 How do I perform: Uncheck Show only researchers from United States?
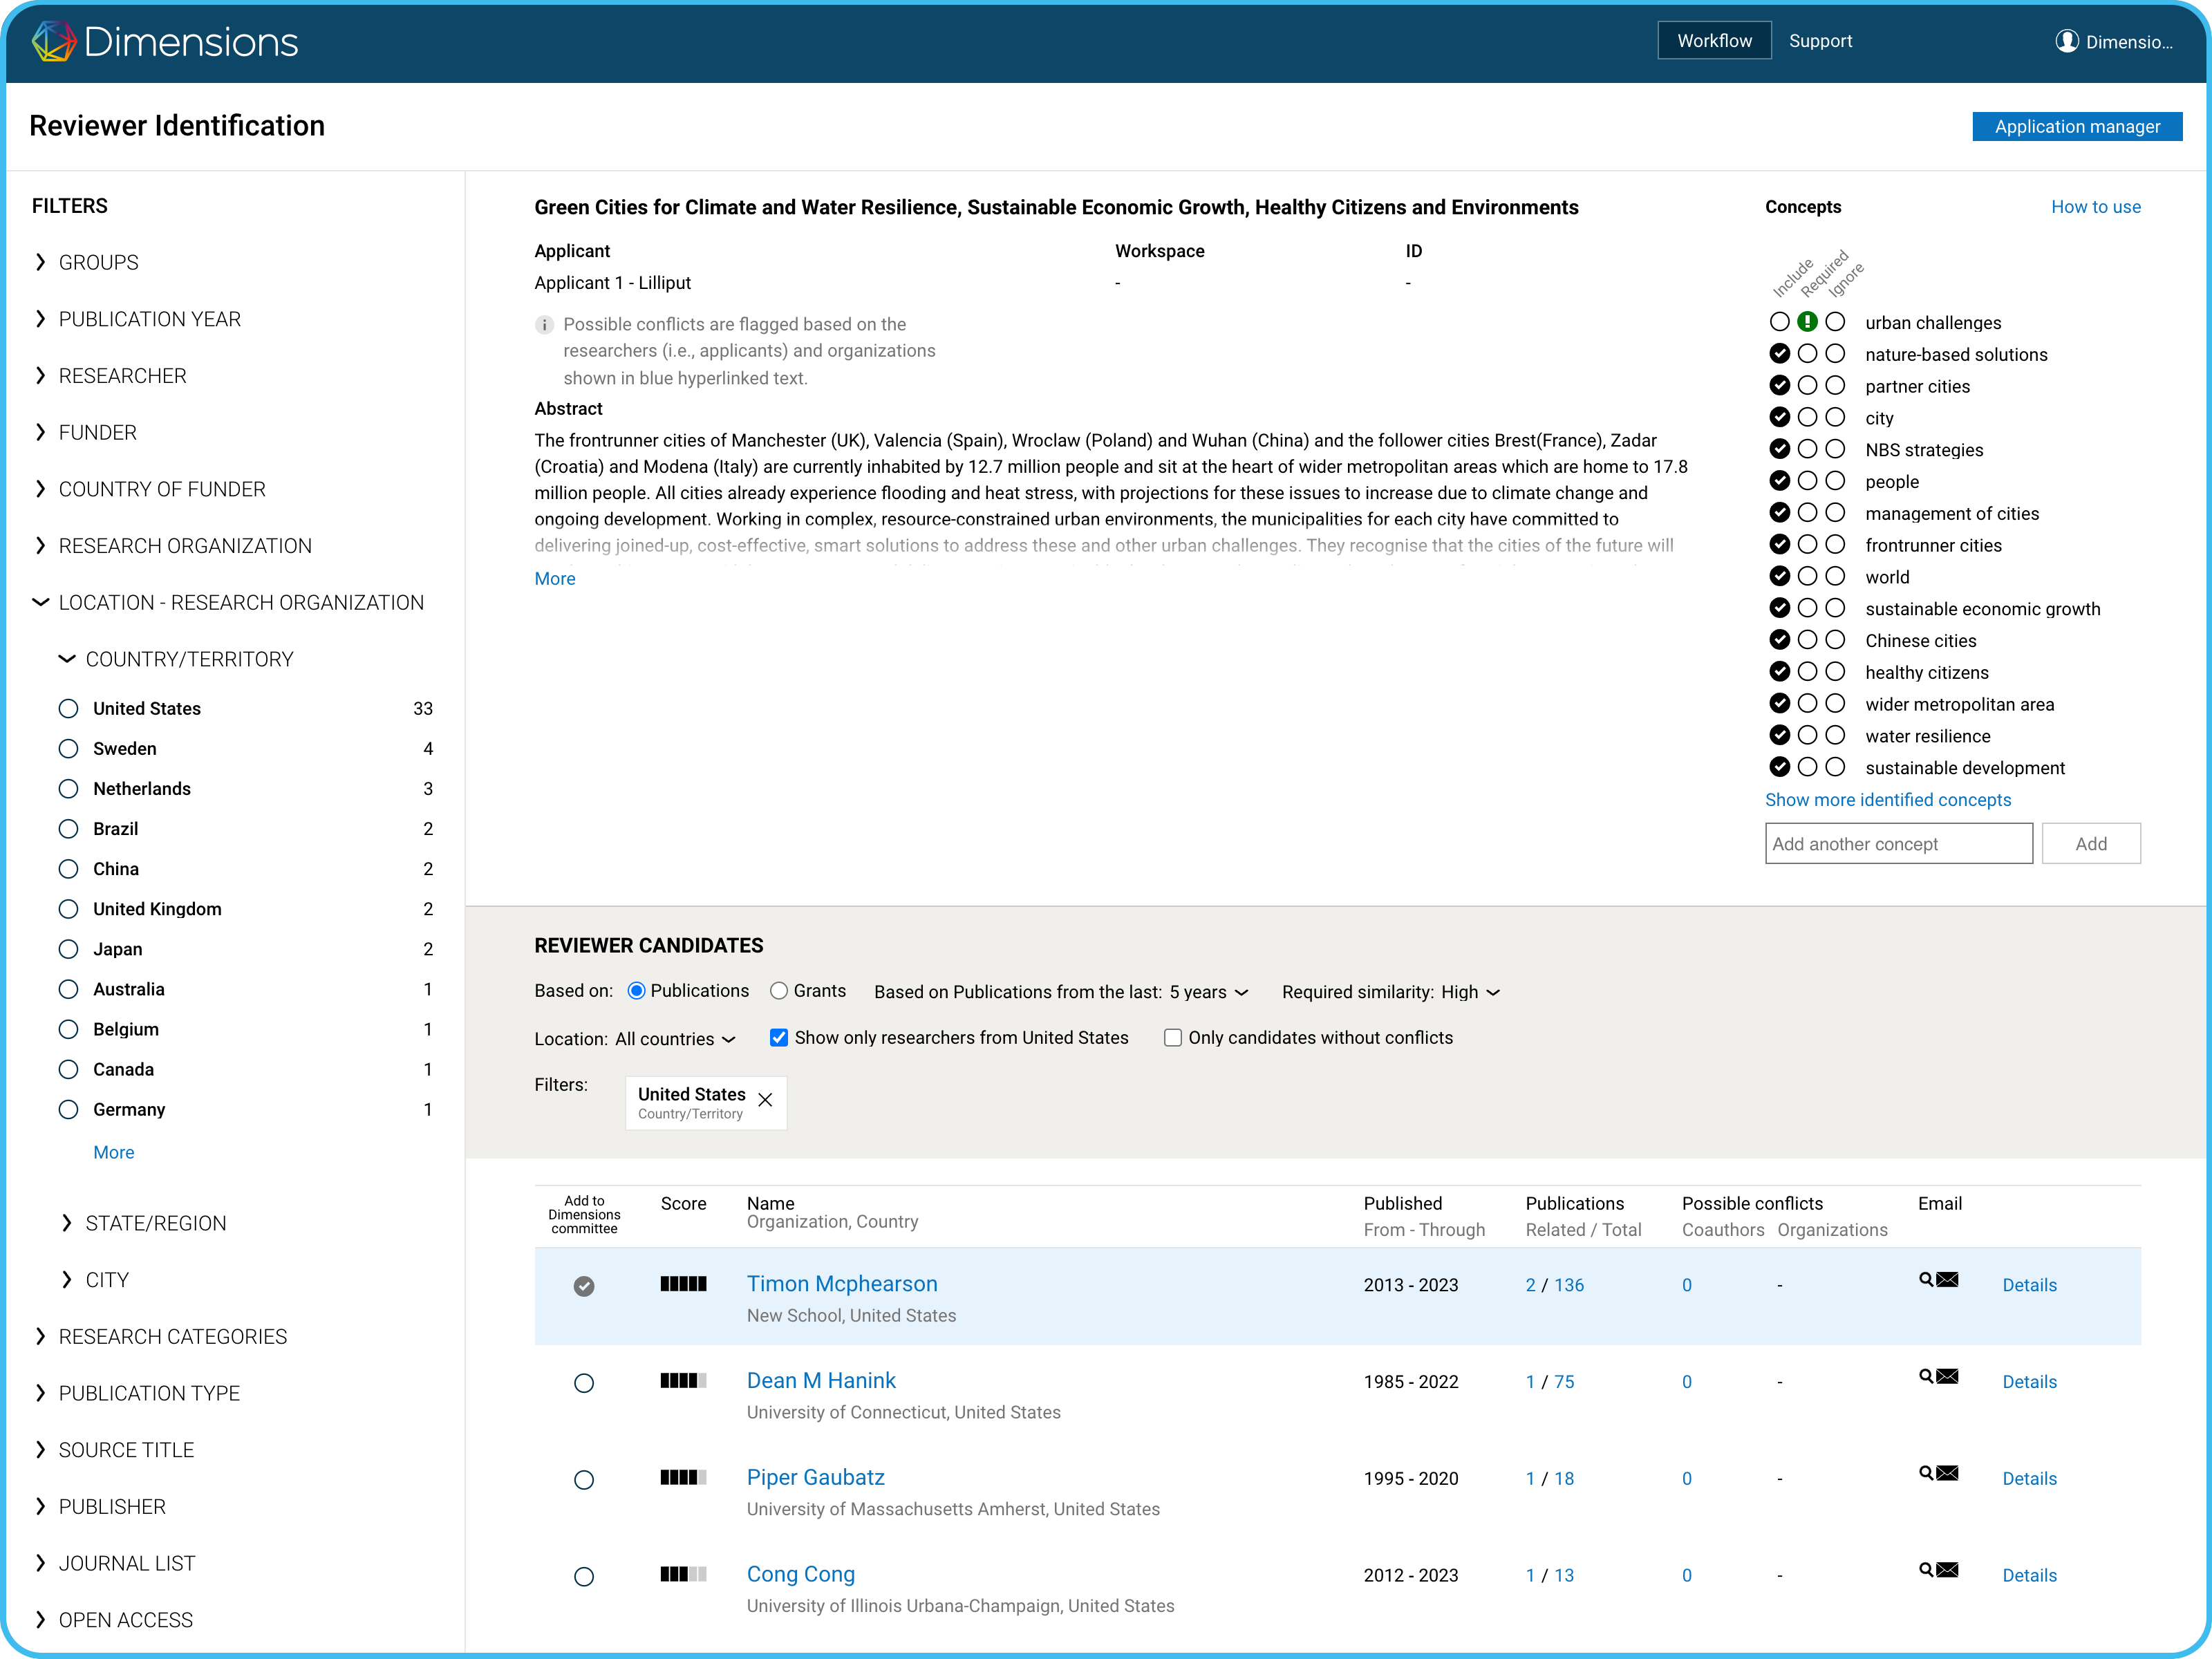click(x=779, y=1038)
